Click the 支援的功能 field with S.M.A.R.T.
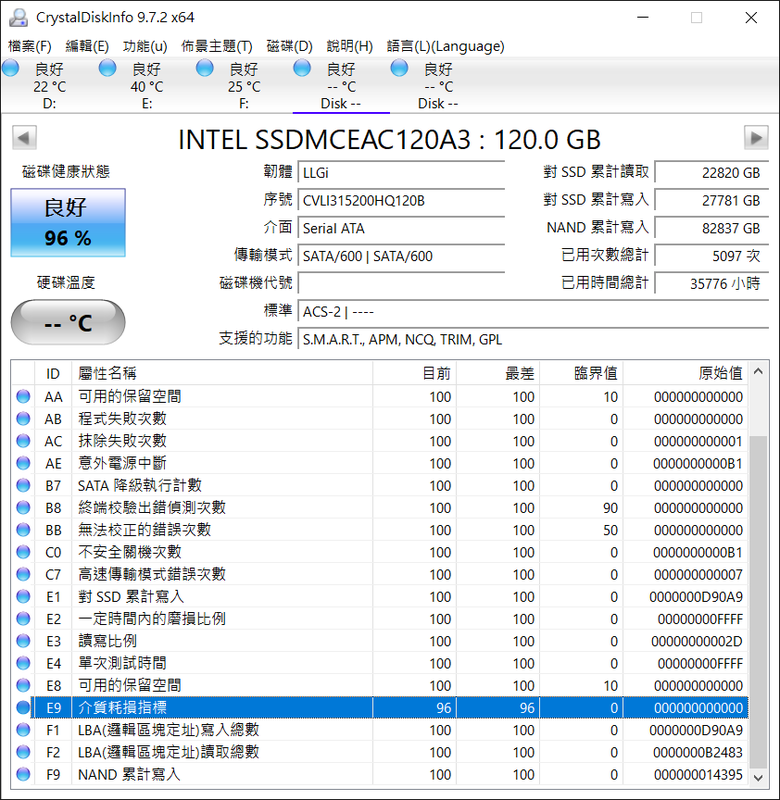 (x=533, y=339)
